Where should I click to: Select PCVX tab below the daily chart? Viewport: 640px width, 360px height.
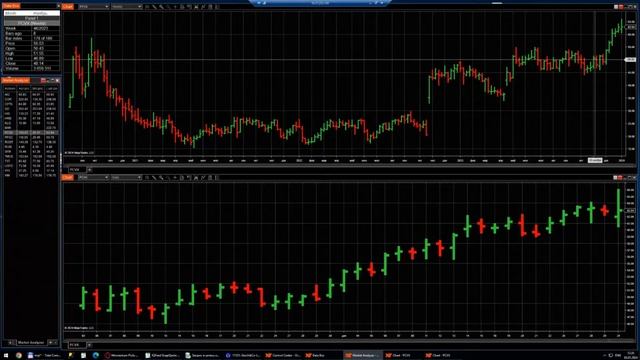[x=77, y=345]
